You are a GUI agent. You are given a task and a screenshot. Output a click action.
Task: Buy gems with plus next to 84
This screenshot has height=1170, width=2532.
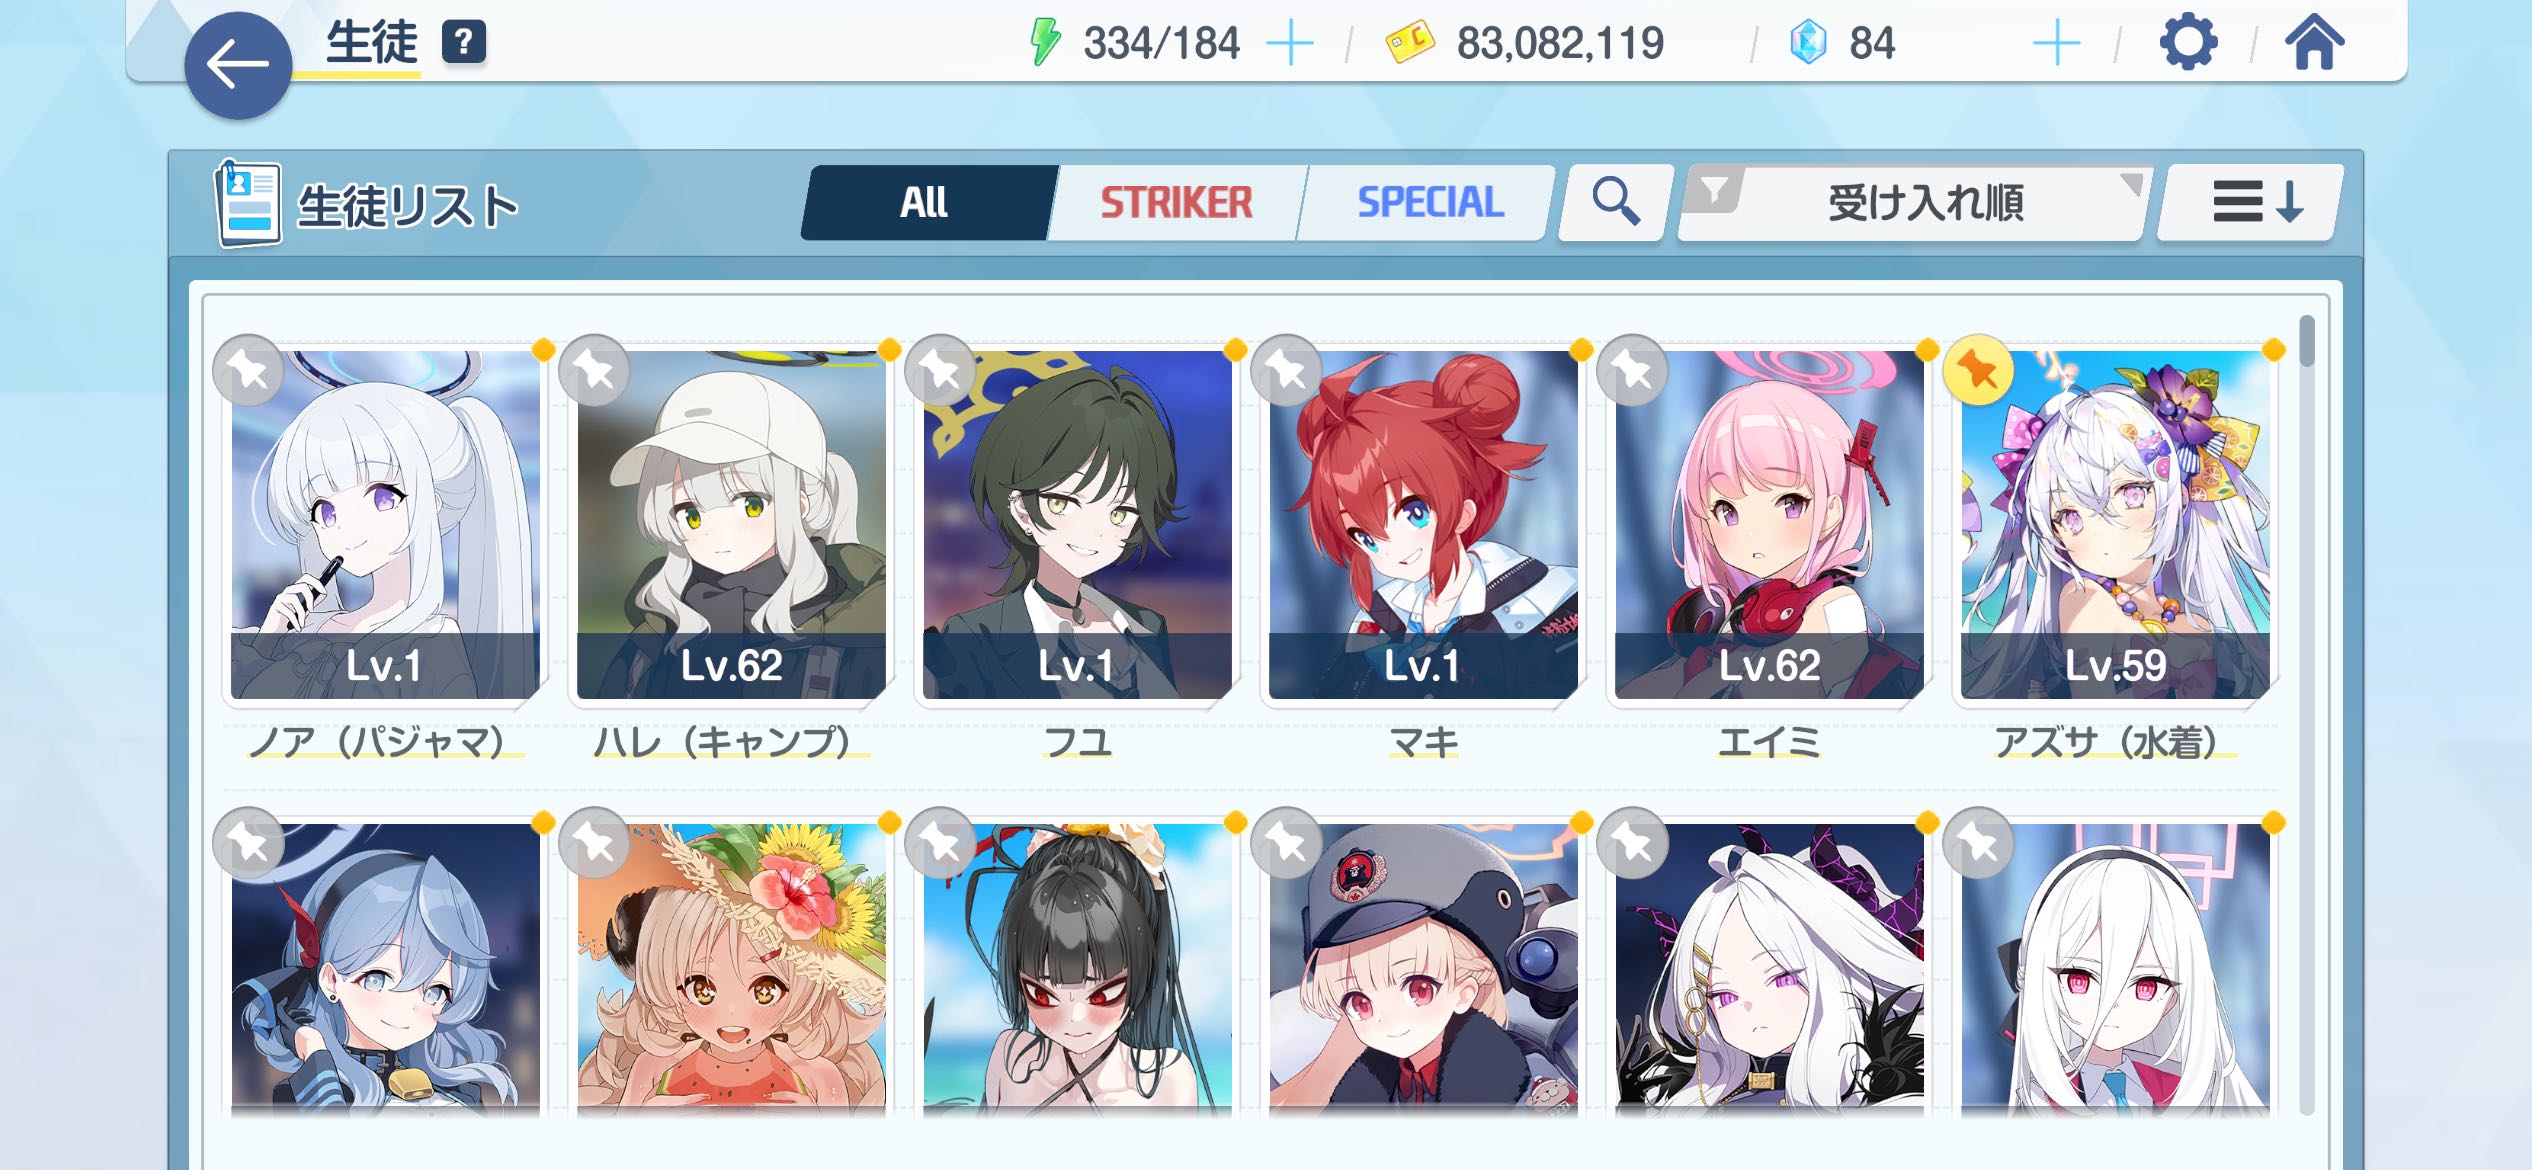(x=2056, y=44)
